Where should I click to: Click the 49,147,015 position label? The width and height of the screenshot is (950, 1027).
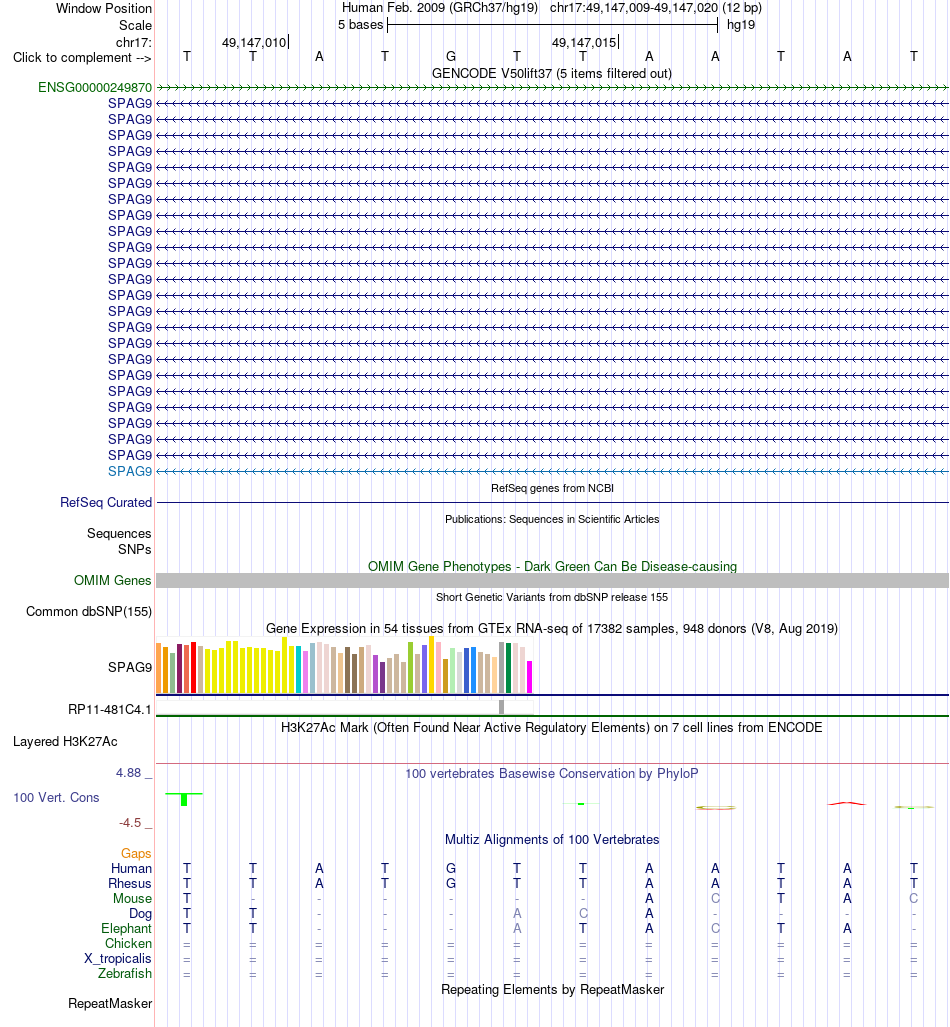coord(584,43)
